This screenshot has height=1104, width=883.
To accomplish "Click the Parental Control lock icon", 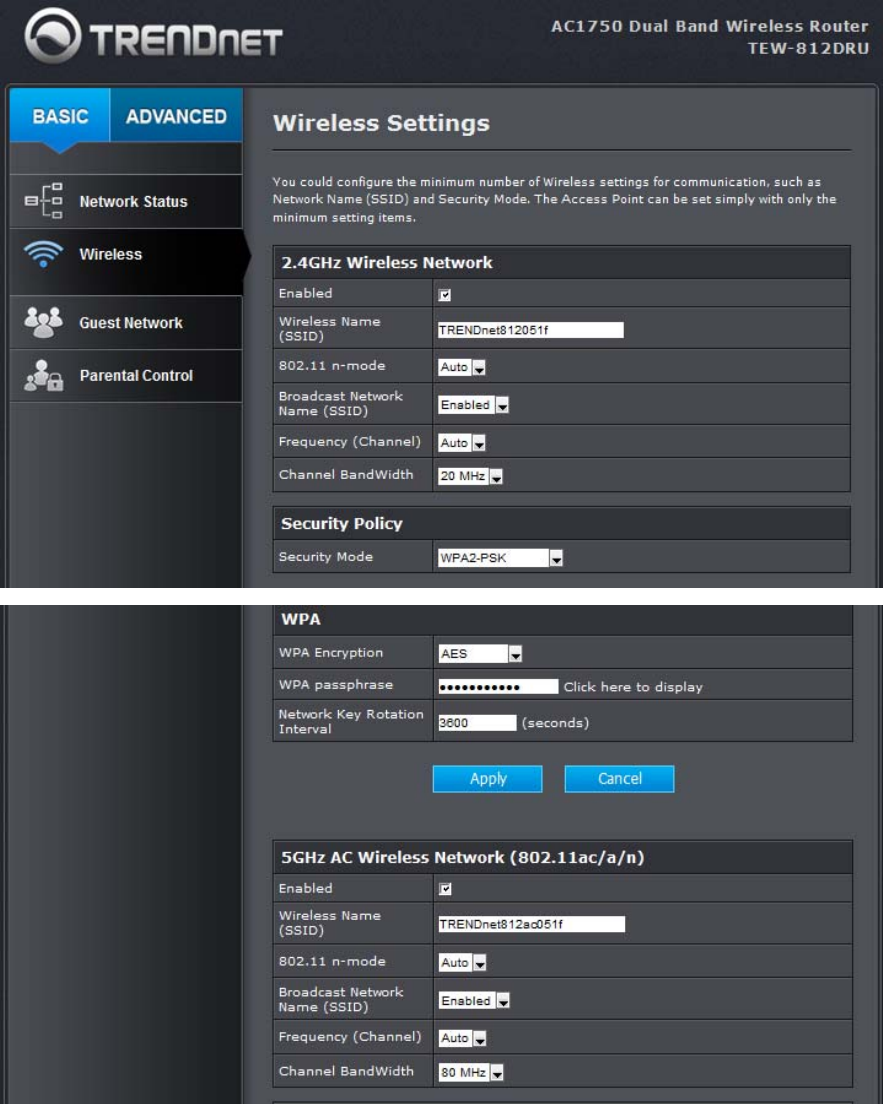I will [44, 375].
